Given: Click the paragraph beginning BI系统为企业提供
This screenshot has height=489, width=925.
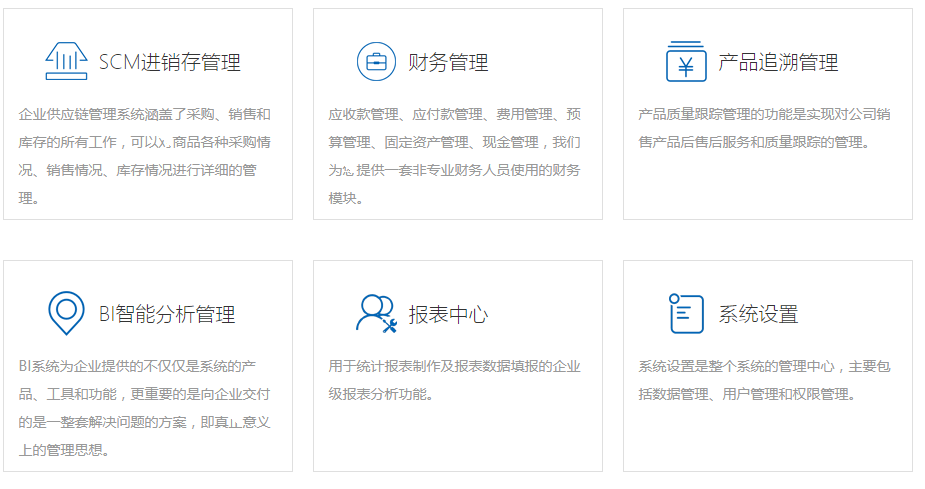Looking at the screenshot, I should click(x=145, y=407).
